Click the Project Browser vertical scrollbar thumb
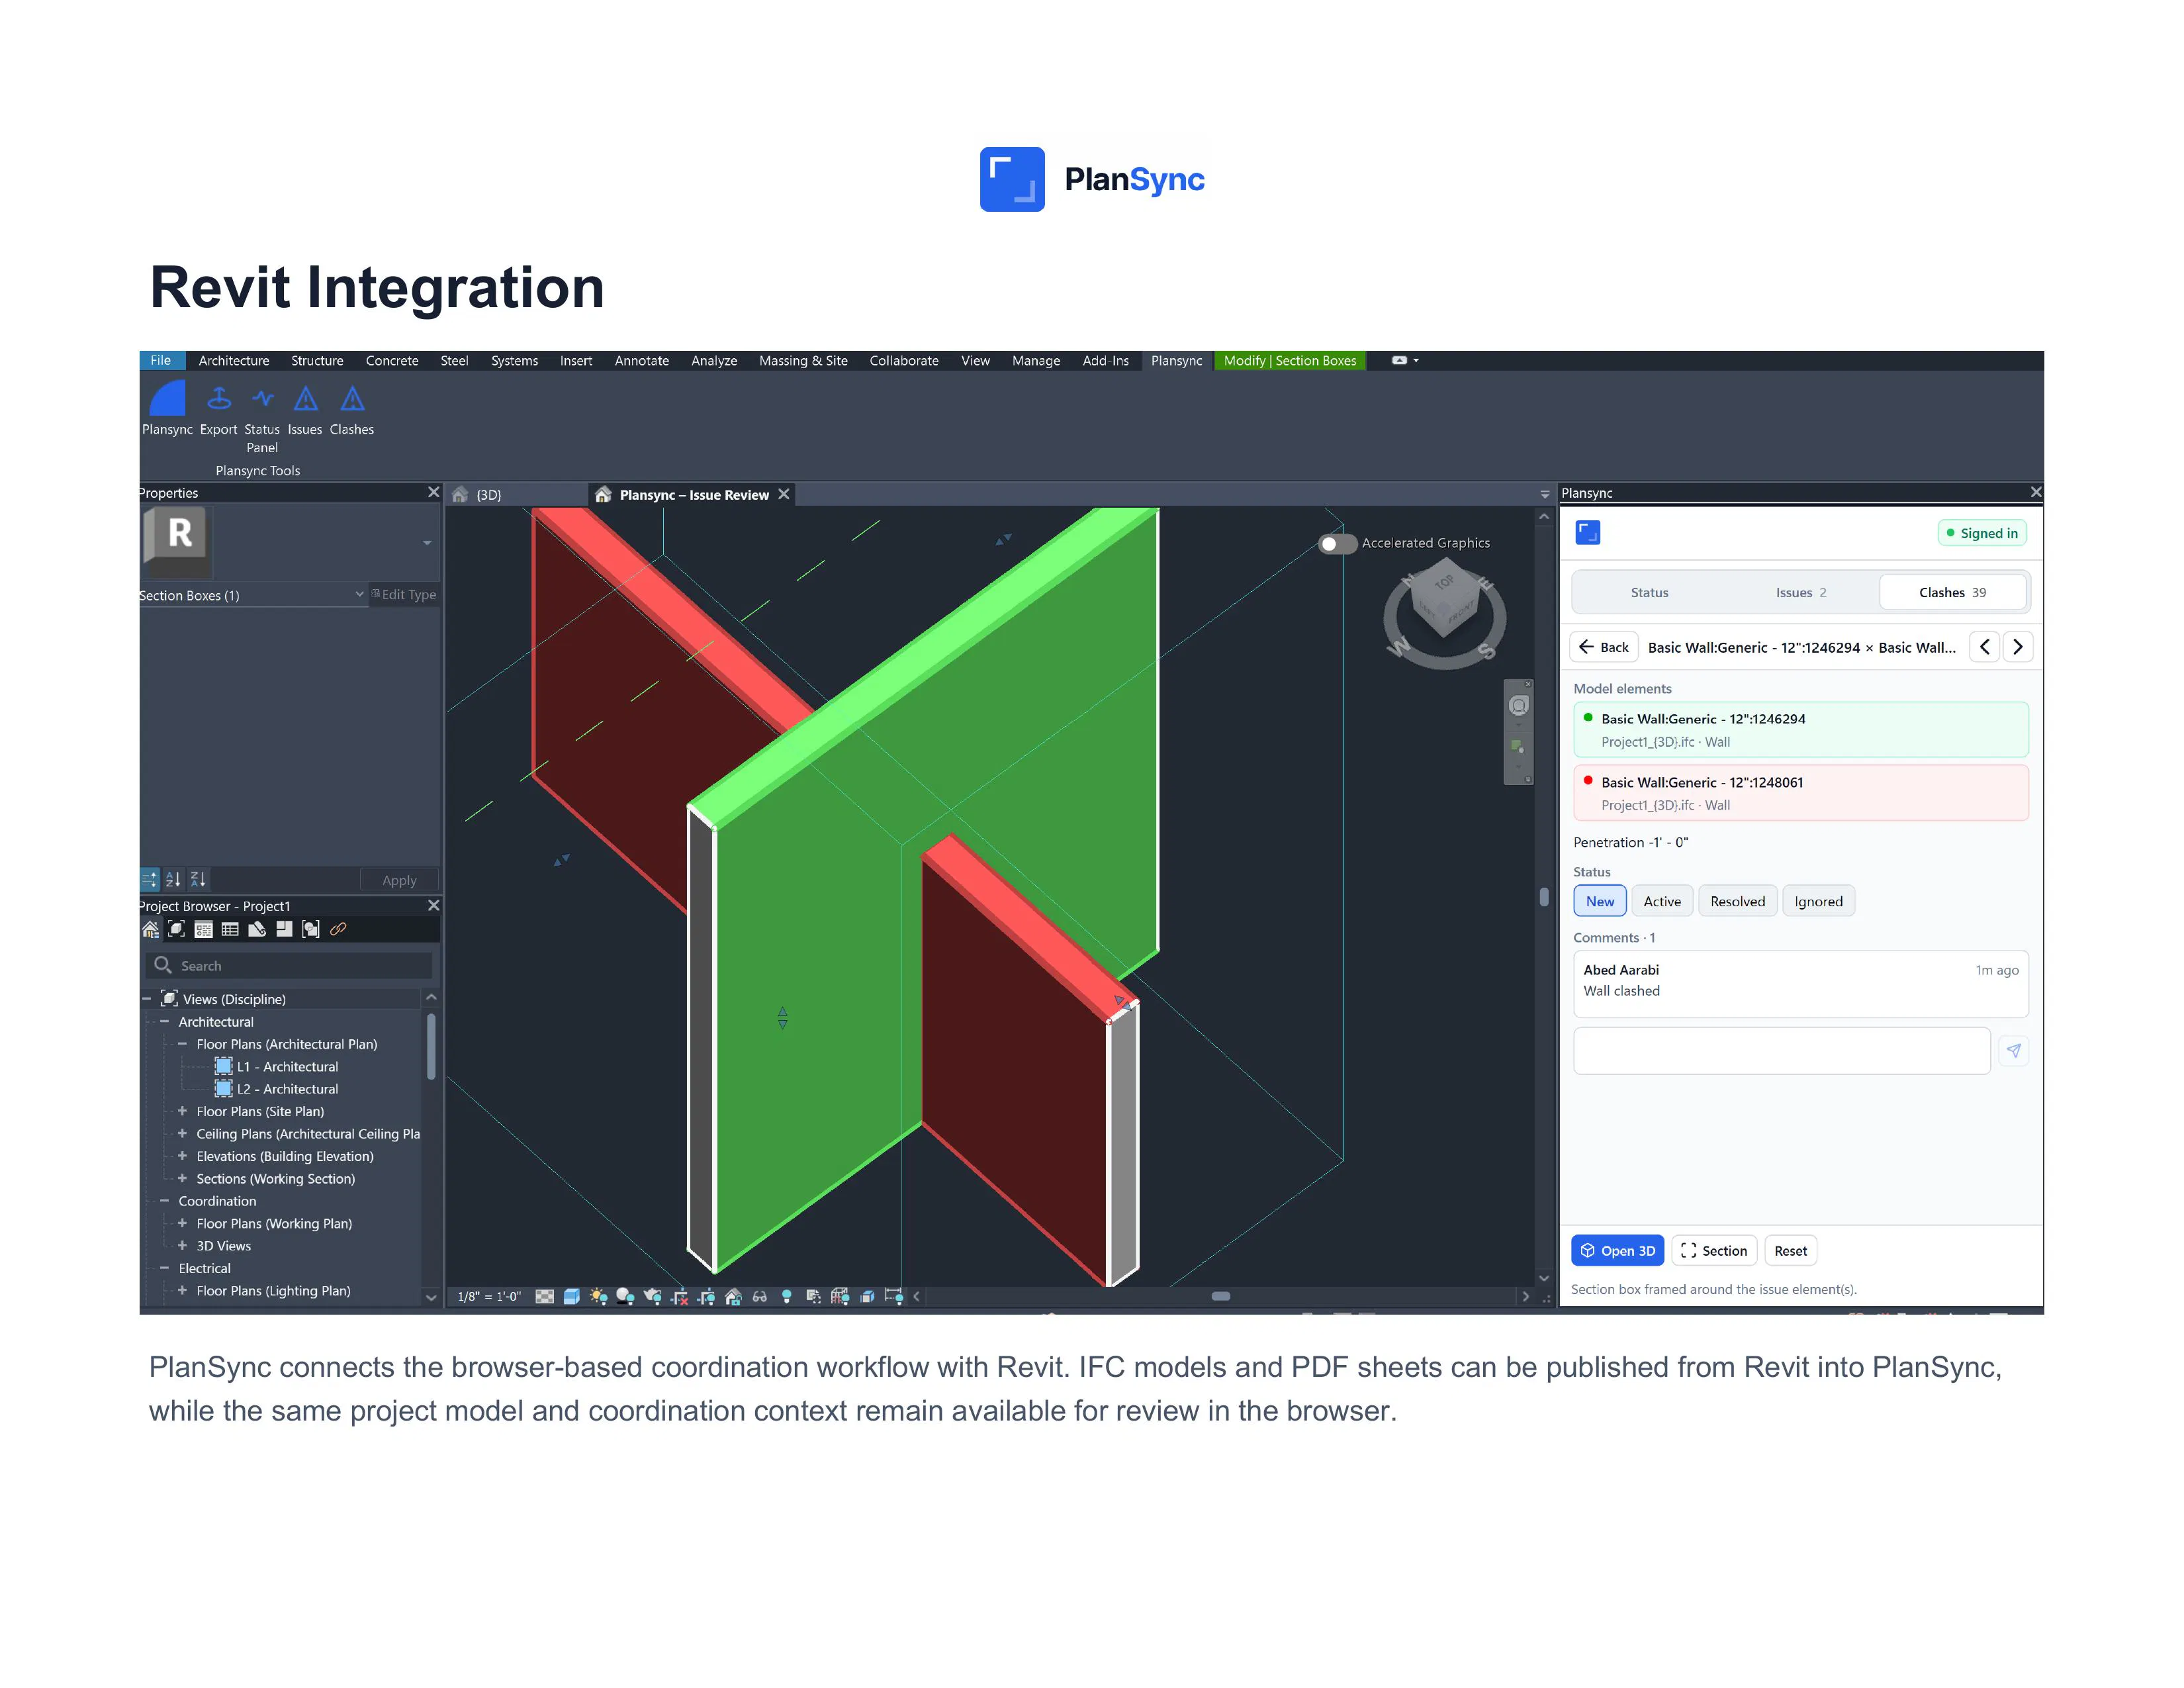 click(x=431, y=1046)
